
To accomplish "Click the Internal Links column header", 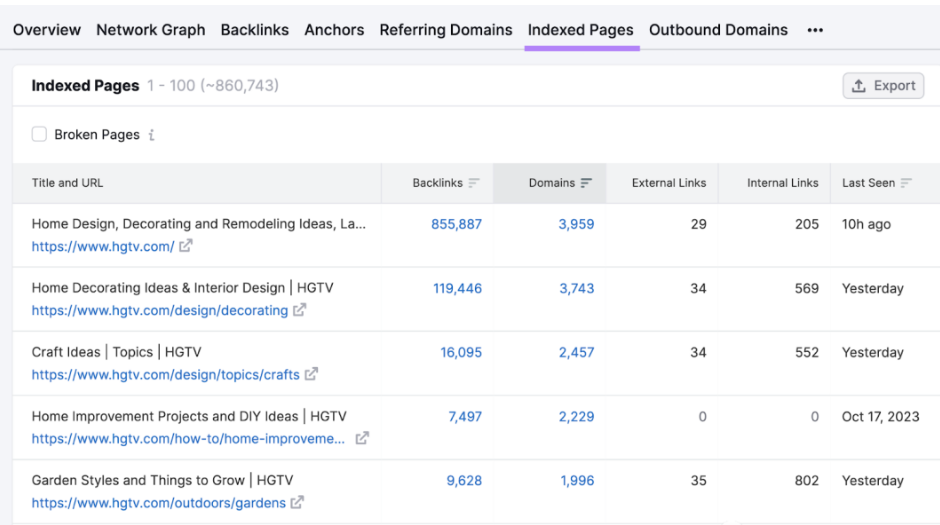I will point(782,183).
